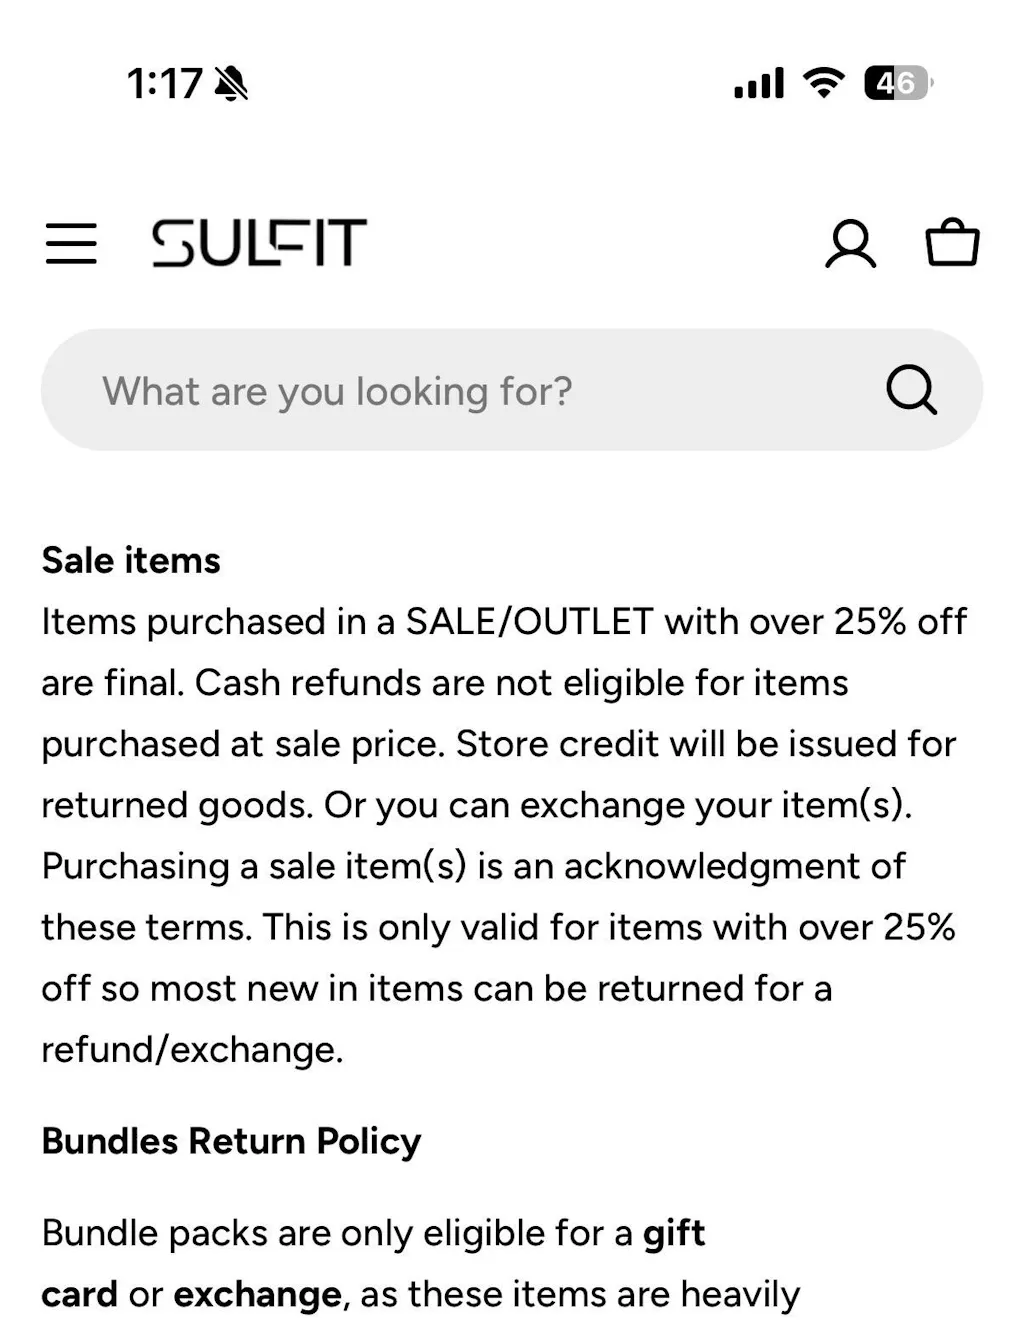Tap the silent mode bell icon
The width and height of the screenshot is (1024, 1338).
pos(232,83)
